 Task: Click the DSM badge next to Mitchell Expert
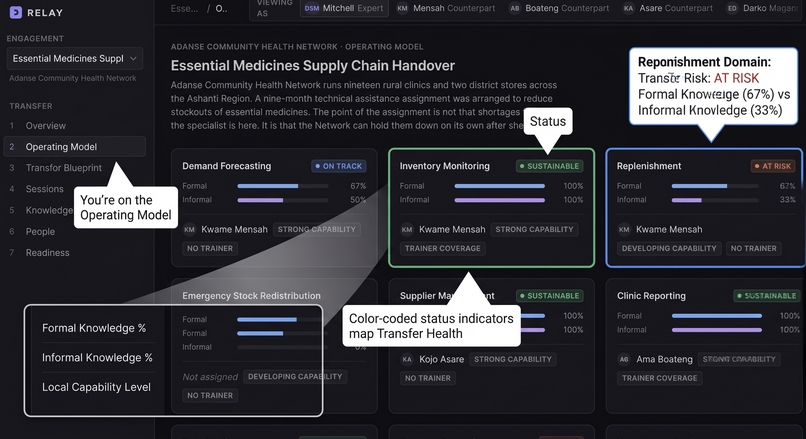(312, 8)
